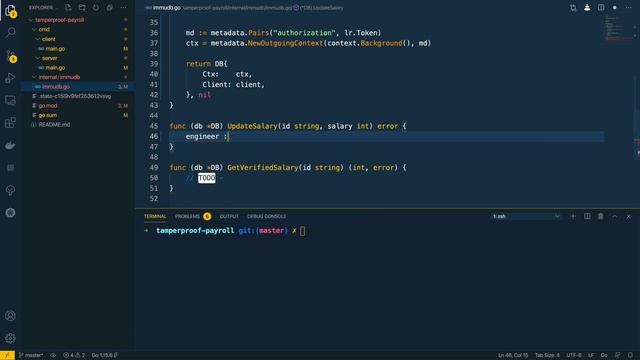
Task: Click LF line ending in status bar
Action: [591, 355]
